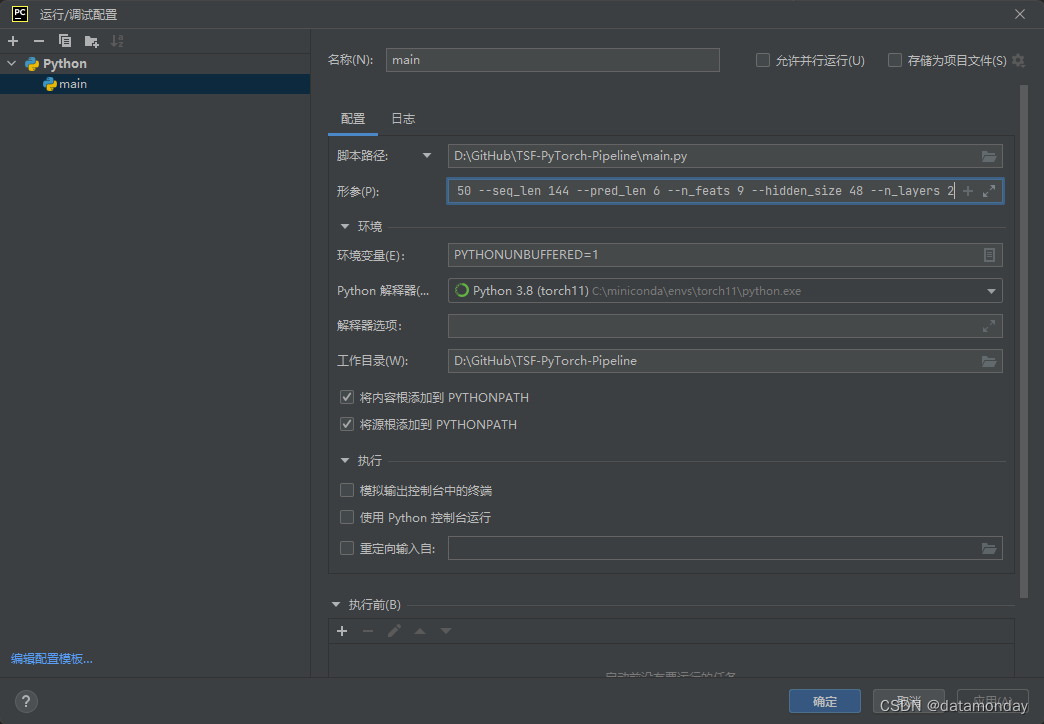Collapse the 执行 section

(345, 460)
